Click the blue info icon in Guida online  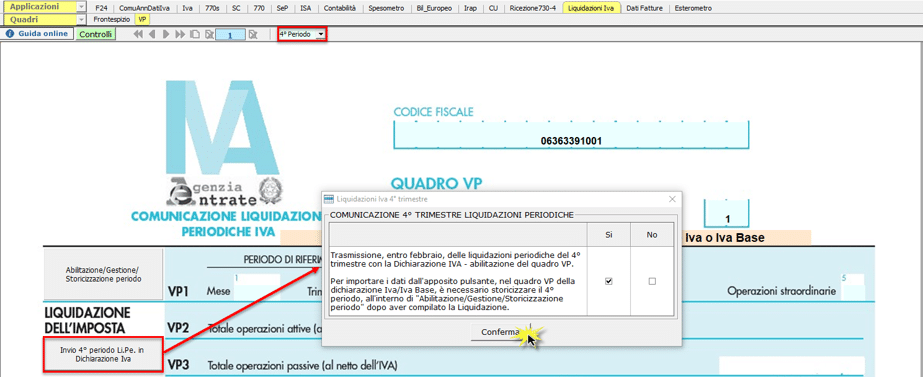coord(10,34)
